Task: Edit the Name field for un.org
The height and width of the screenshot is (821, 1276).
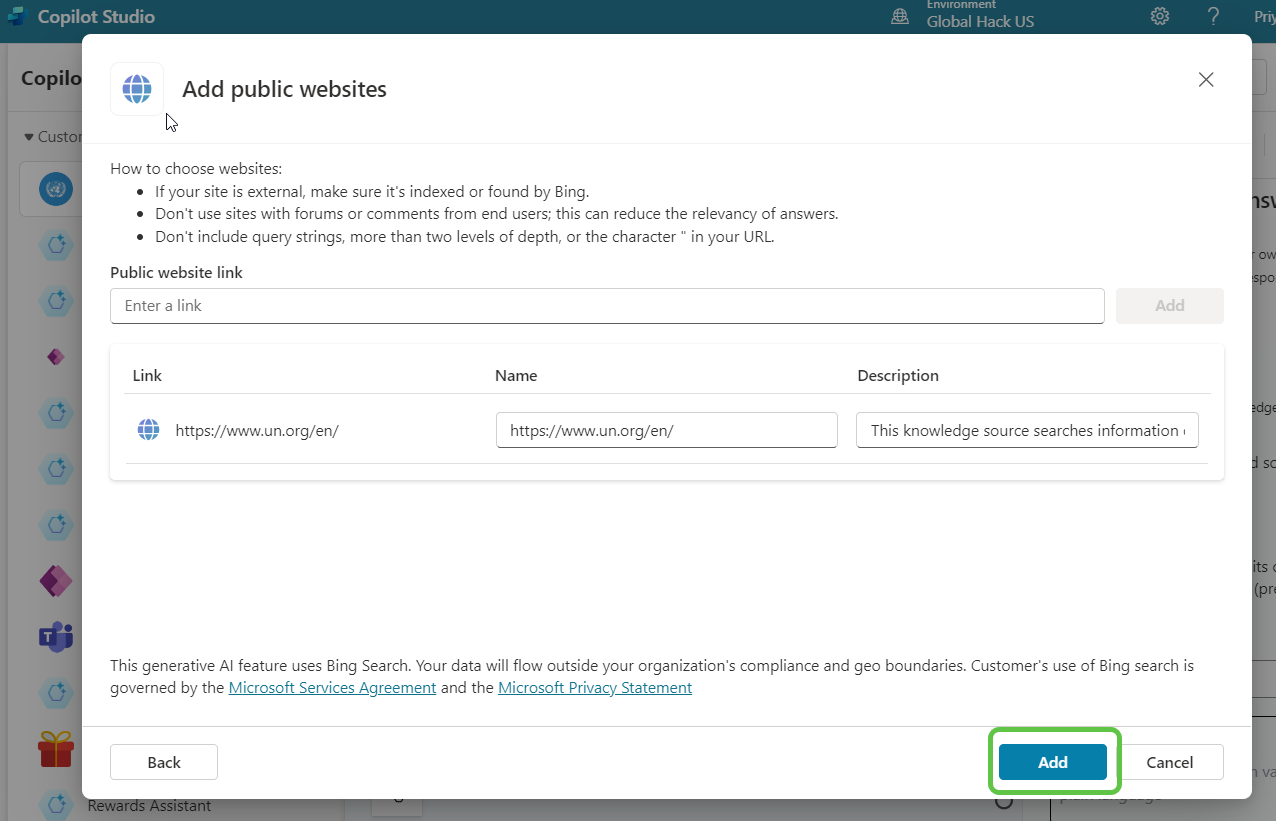Action: (x=666, y=430)
